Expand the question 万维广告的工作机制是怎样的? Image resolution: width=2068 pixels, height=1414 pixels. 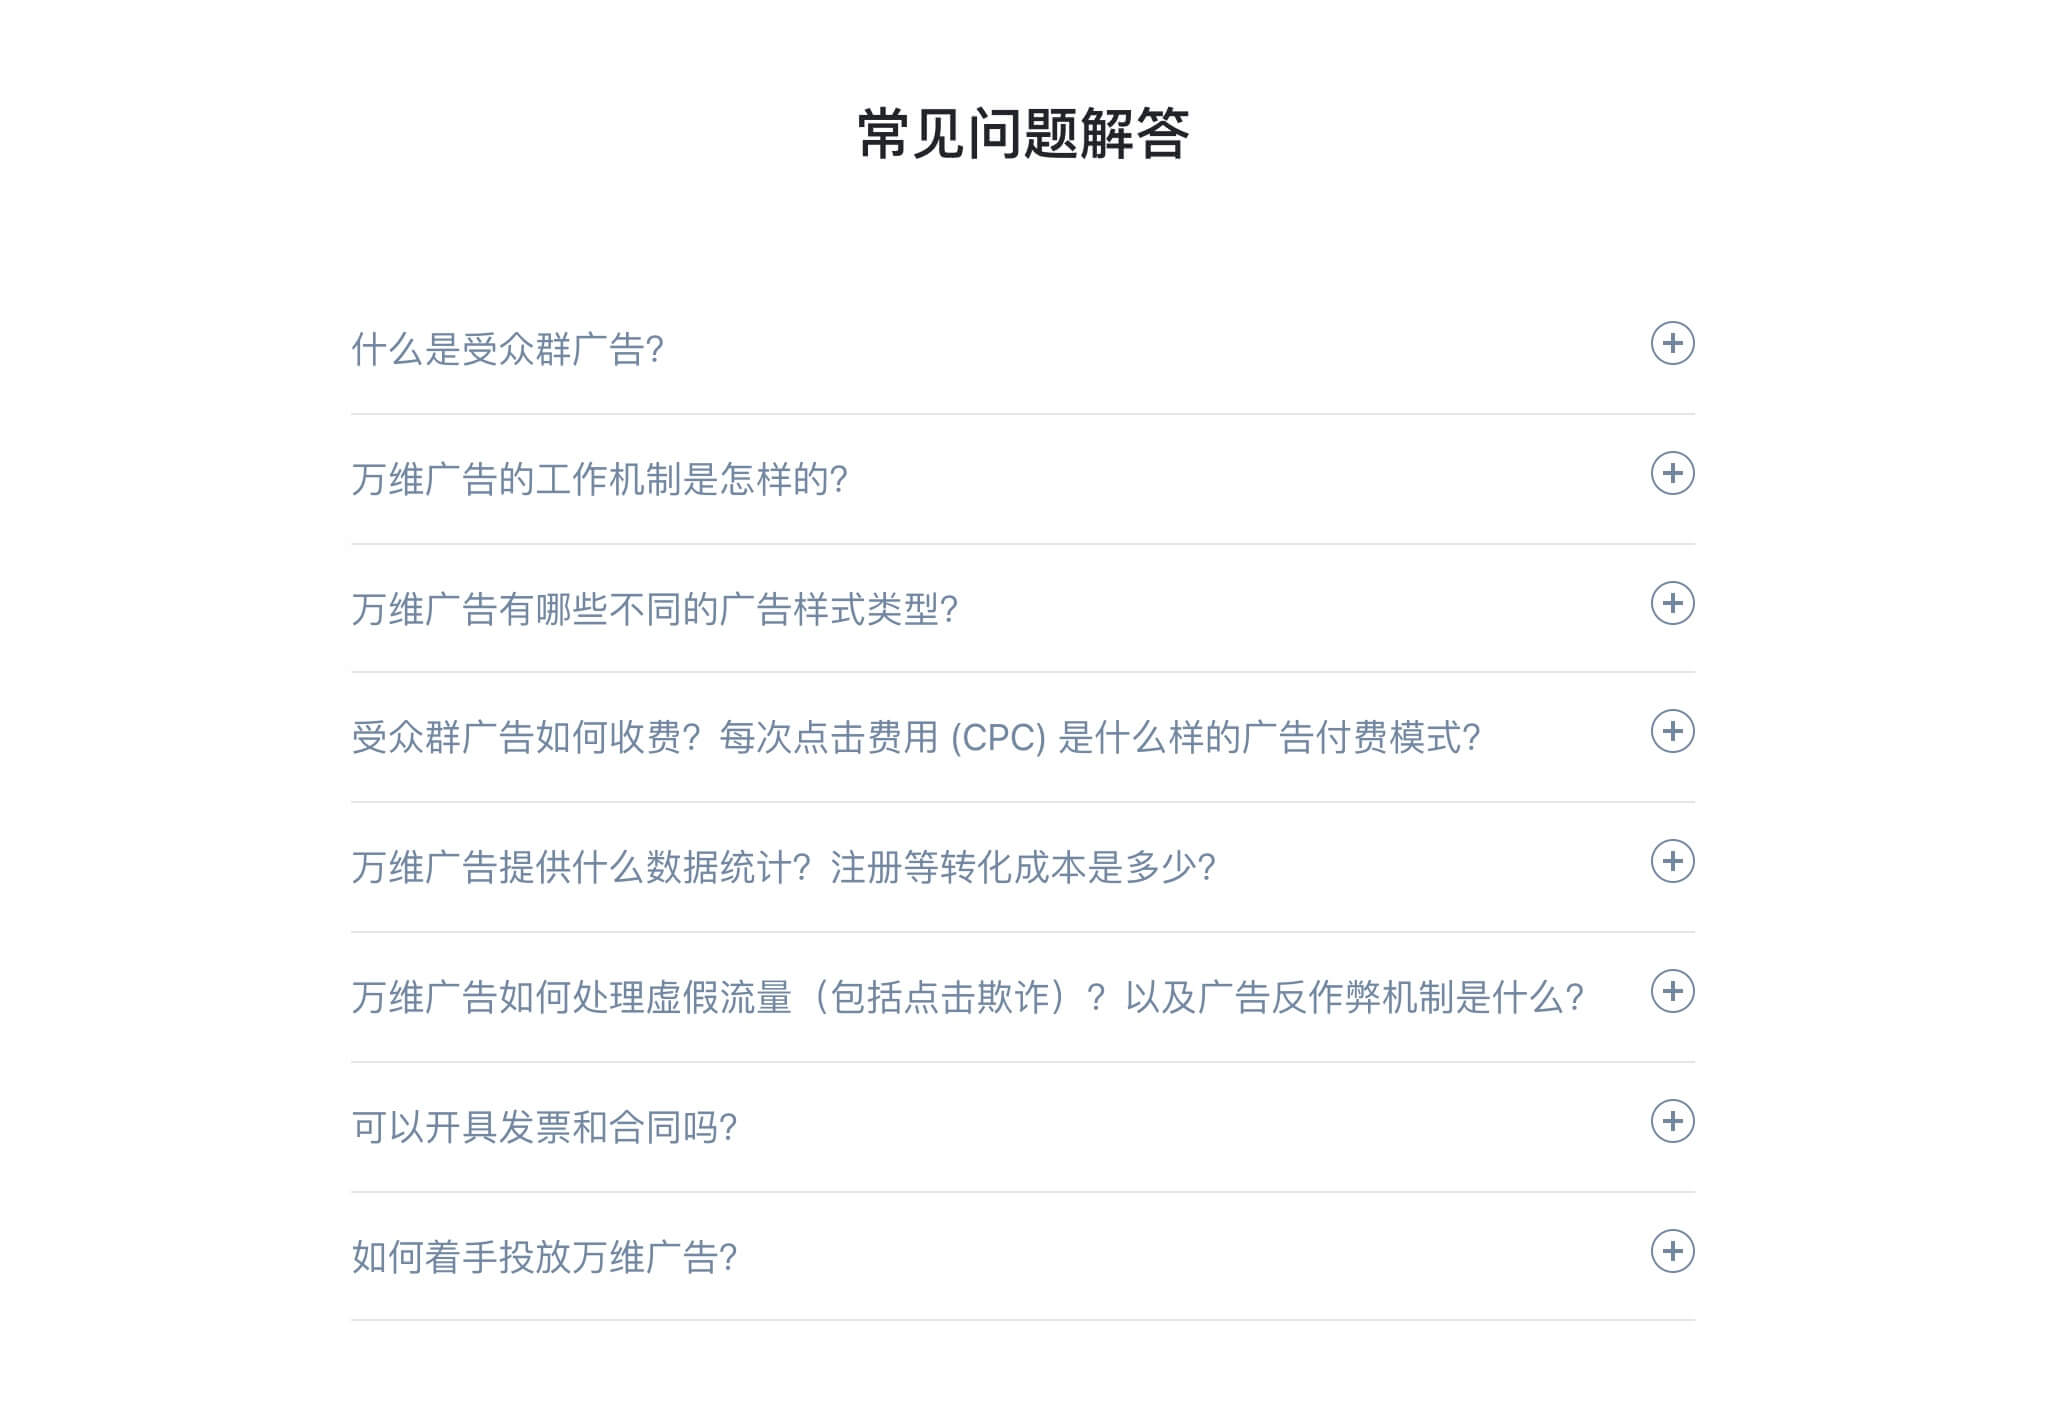[599, 480]
